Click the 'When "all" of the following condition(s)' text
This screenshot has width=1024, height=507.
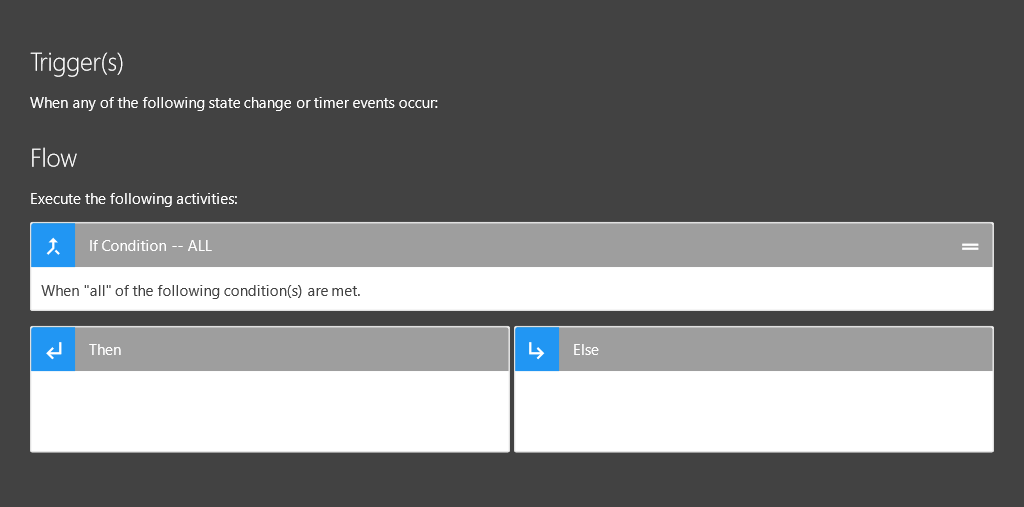[x=200, y=291]
